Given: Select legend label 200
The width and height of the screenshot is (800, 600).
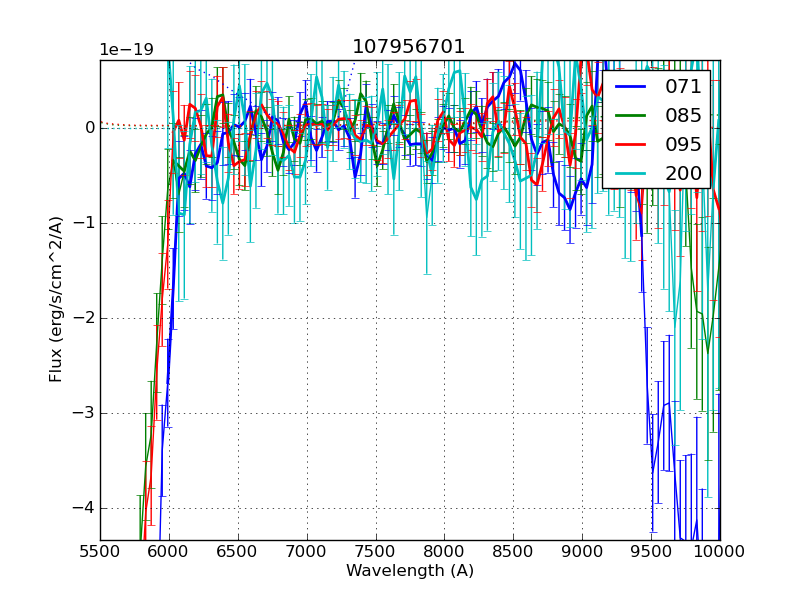Looking at the screenshot, I should pos(683,173).
